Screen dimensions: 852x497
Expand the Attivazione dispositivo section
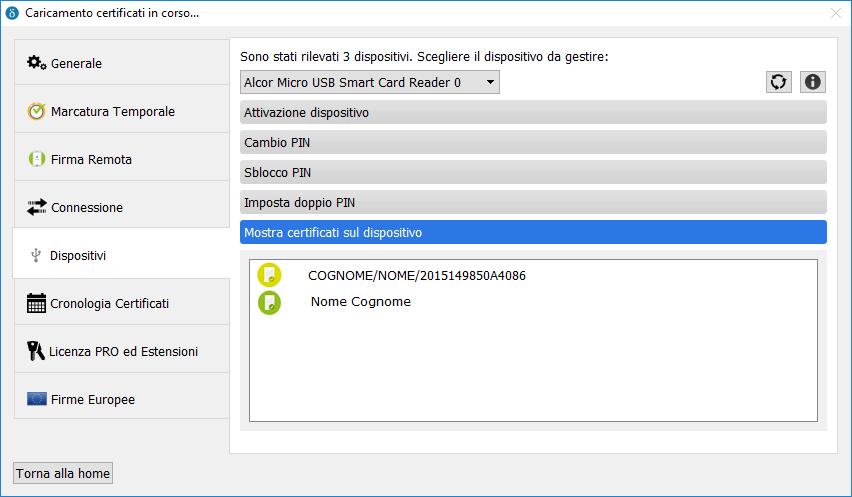pos(533,113)
